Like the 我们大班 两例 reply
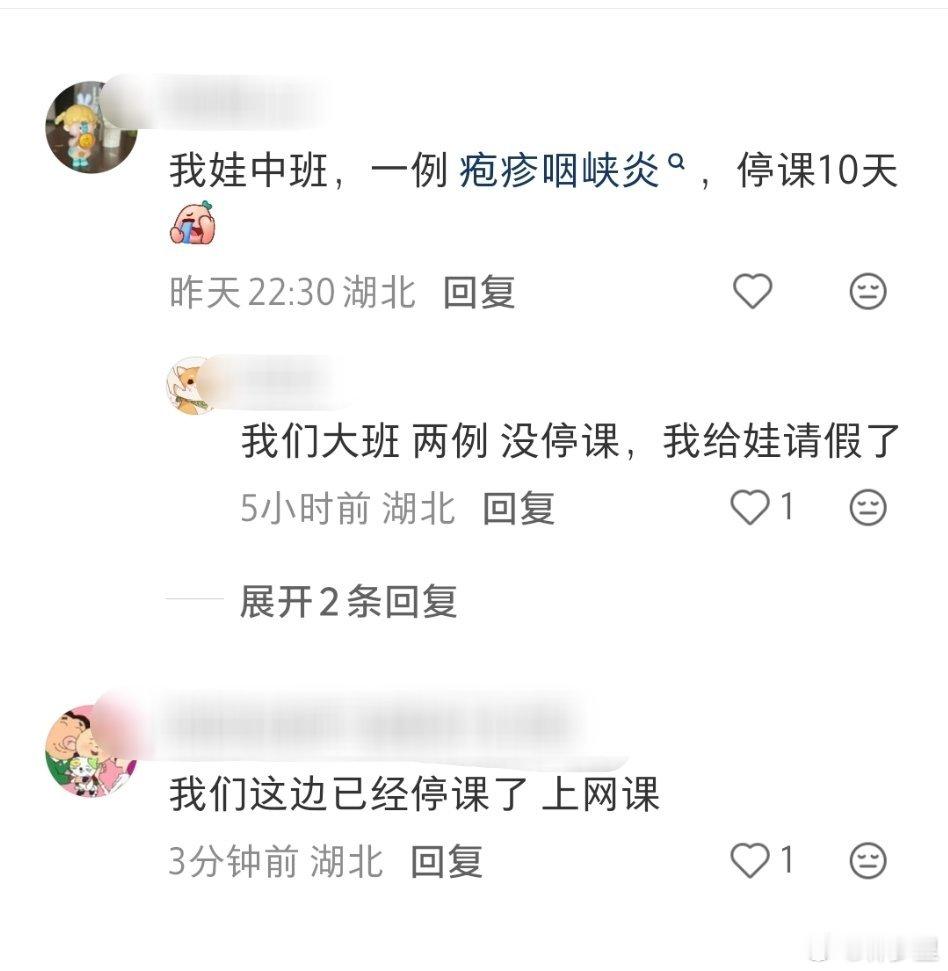 coord(750,507)
